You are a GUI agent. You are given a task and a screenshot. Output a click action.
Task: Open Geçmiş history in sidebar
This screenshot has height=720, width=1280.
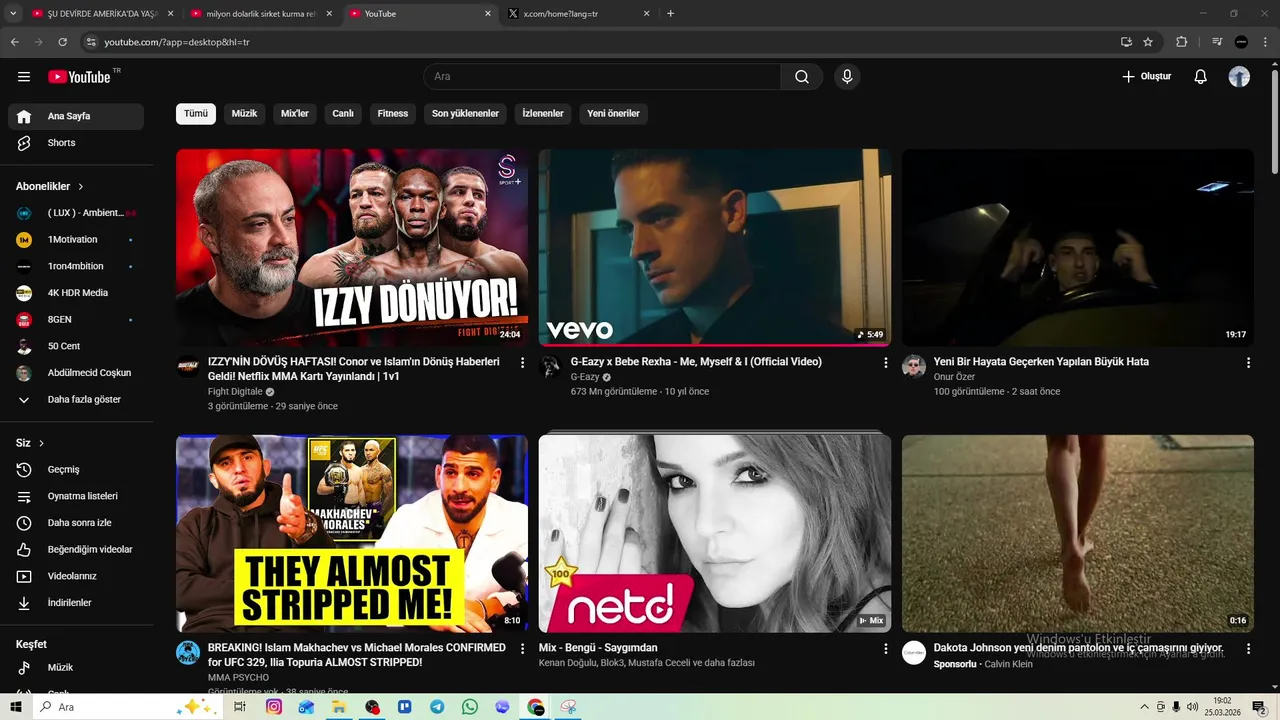coord(76,470)
